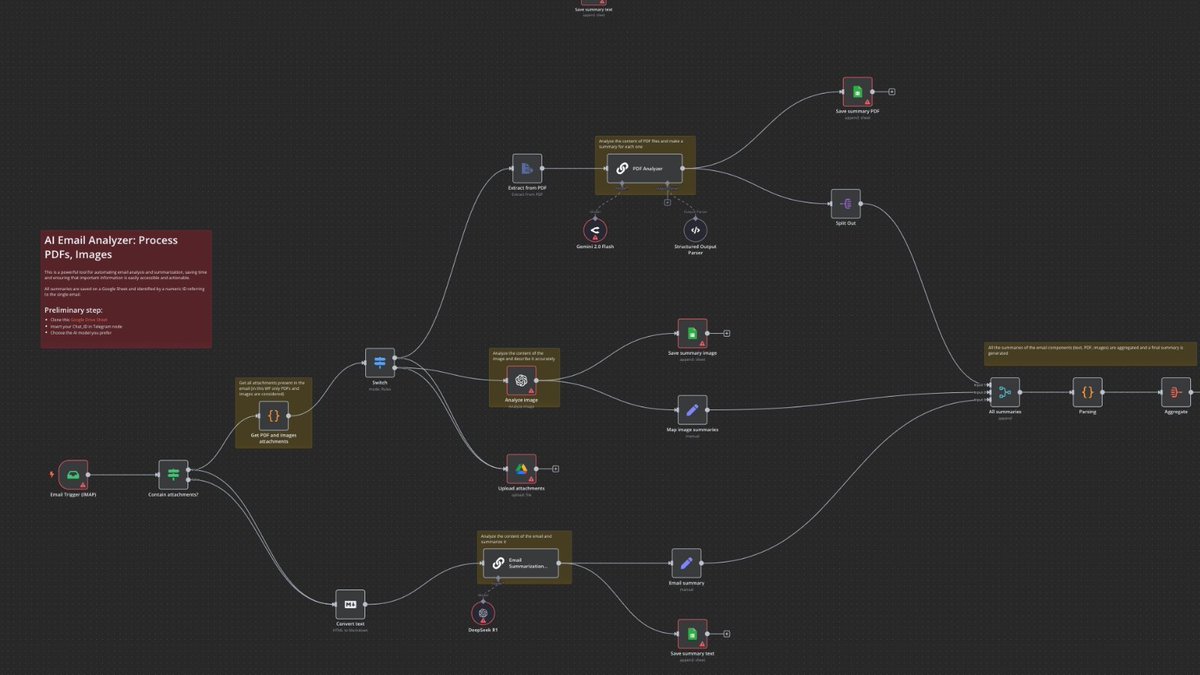Select the Upload attachments Google Drive node
Screen dimensions: 1200x675
pos(521,469)
